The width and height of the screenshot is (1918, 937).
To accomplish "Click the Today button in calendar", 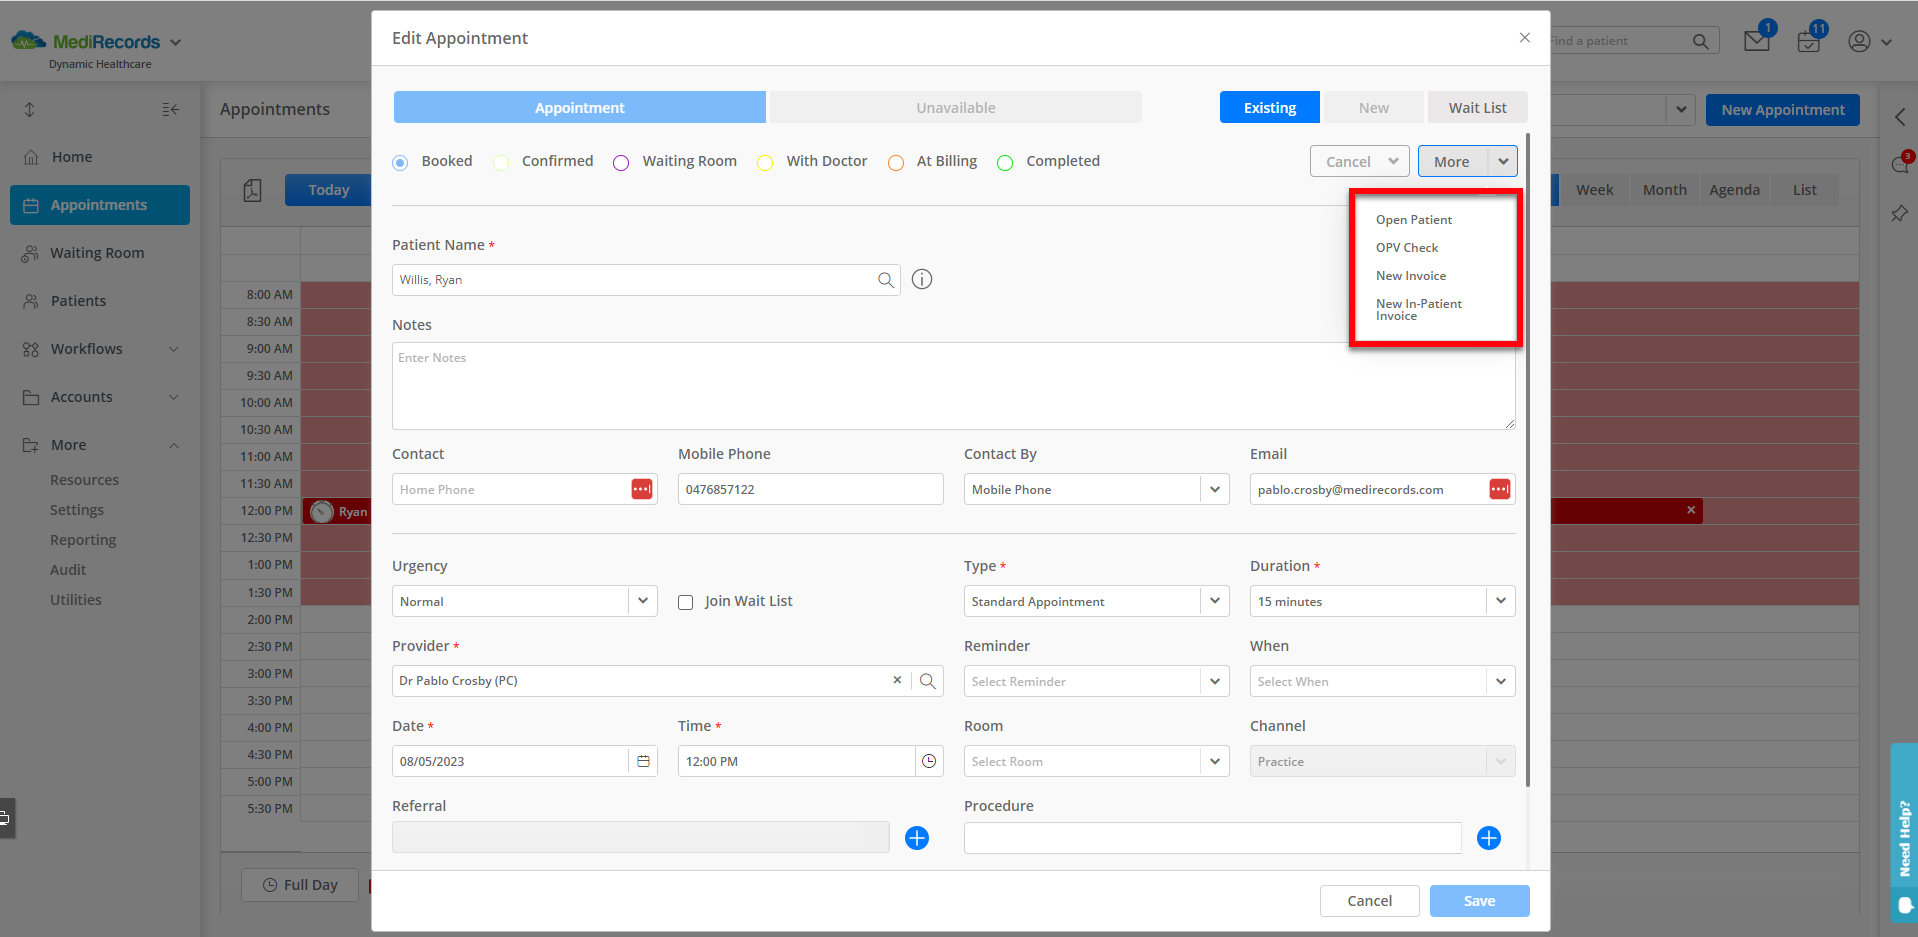I will pyautogui.click(x=328, y=190).
